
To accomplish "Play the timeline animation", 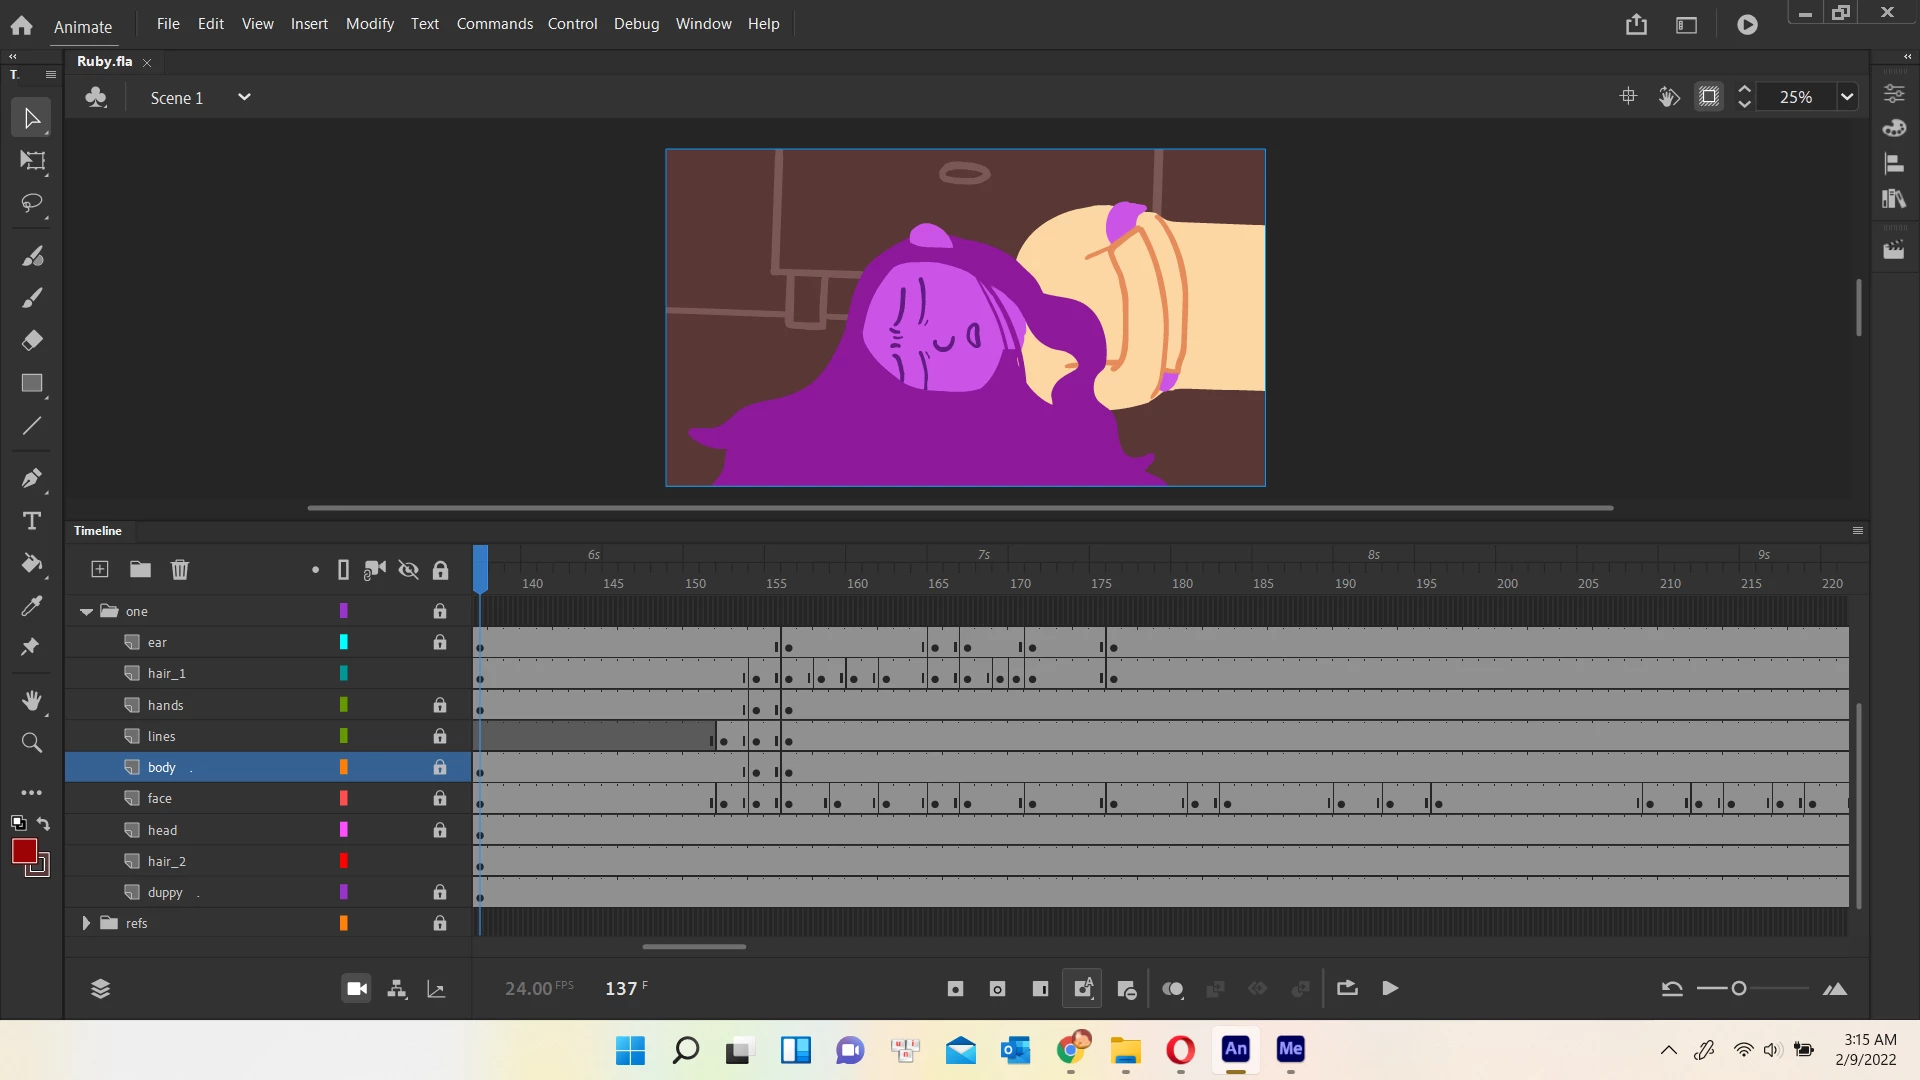I will pos(1390,989).
